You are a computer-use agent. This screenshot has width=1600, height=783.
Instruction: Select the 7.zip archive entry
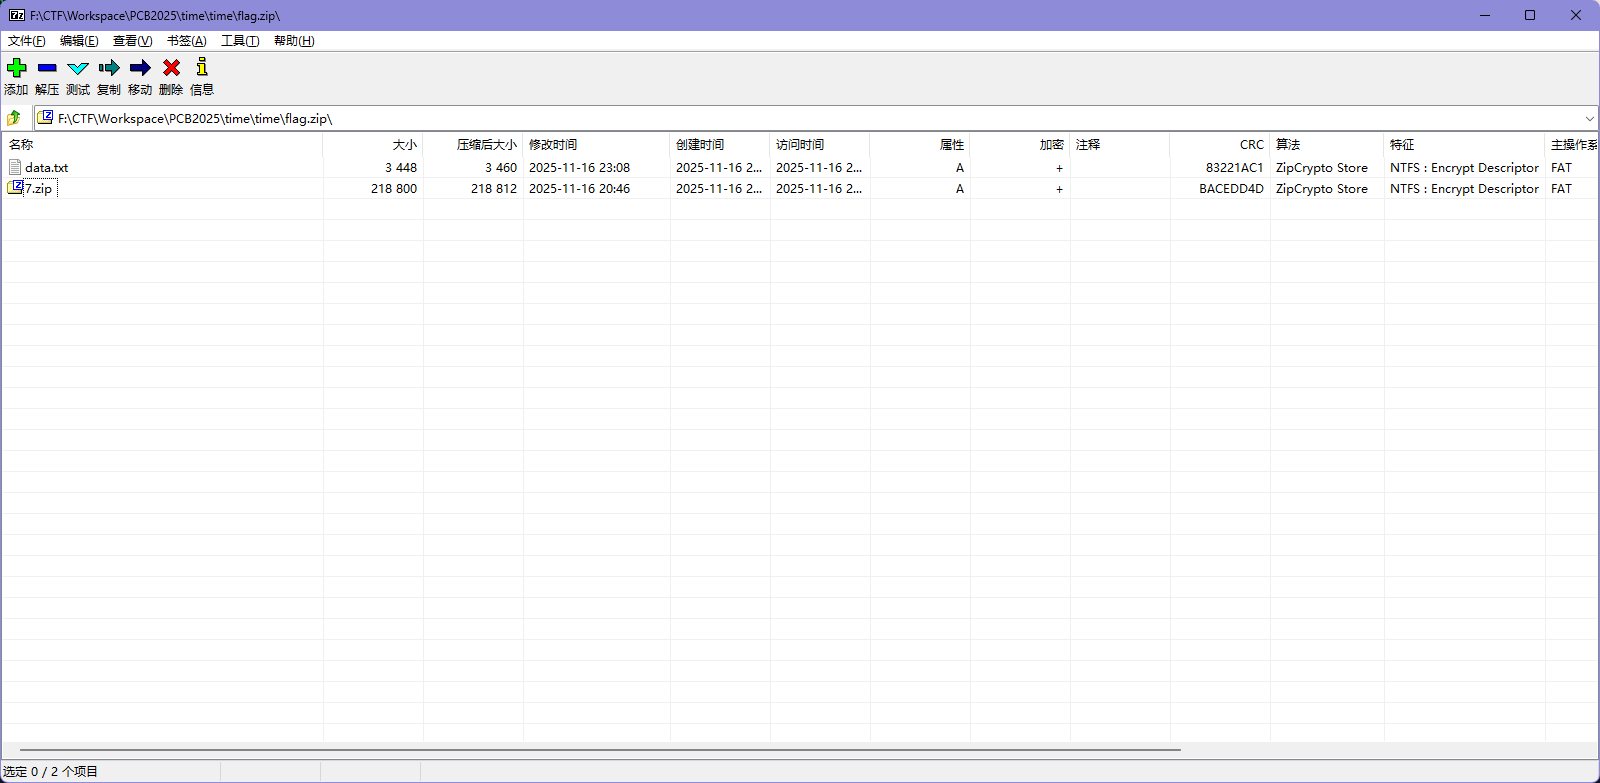[x=38, y=189]
